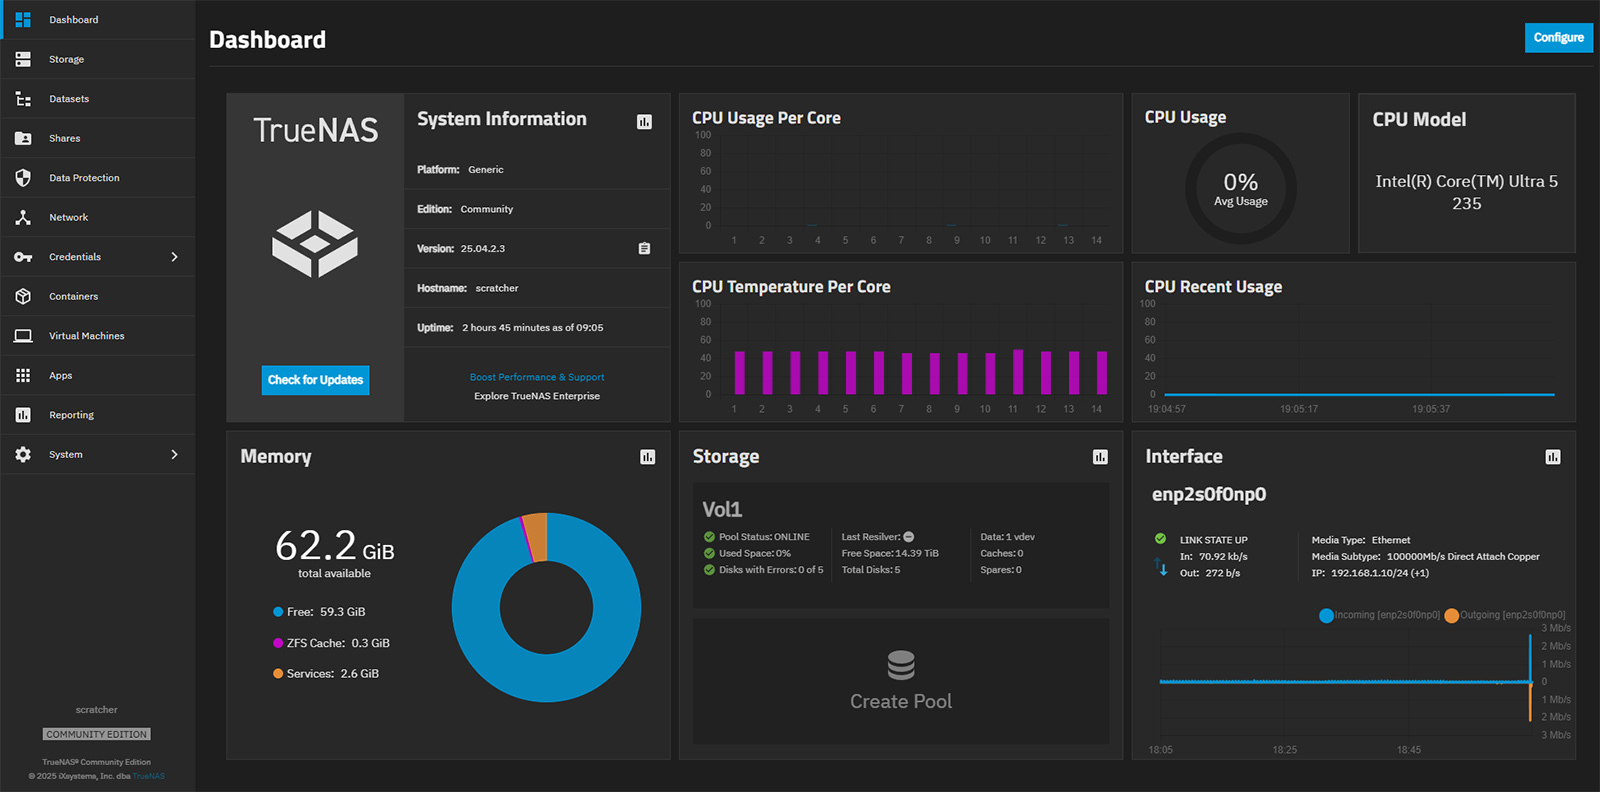The height and width of the screenshot is (792, 1600).
Task: Click the Data Protection shield icon
Action: click(23, 178)
